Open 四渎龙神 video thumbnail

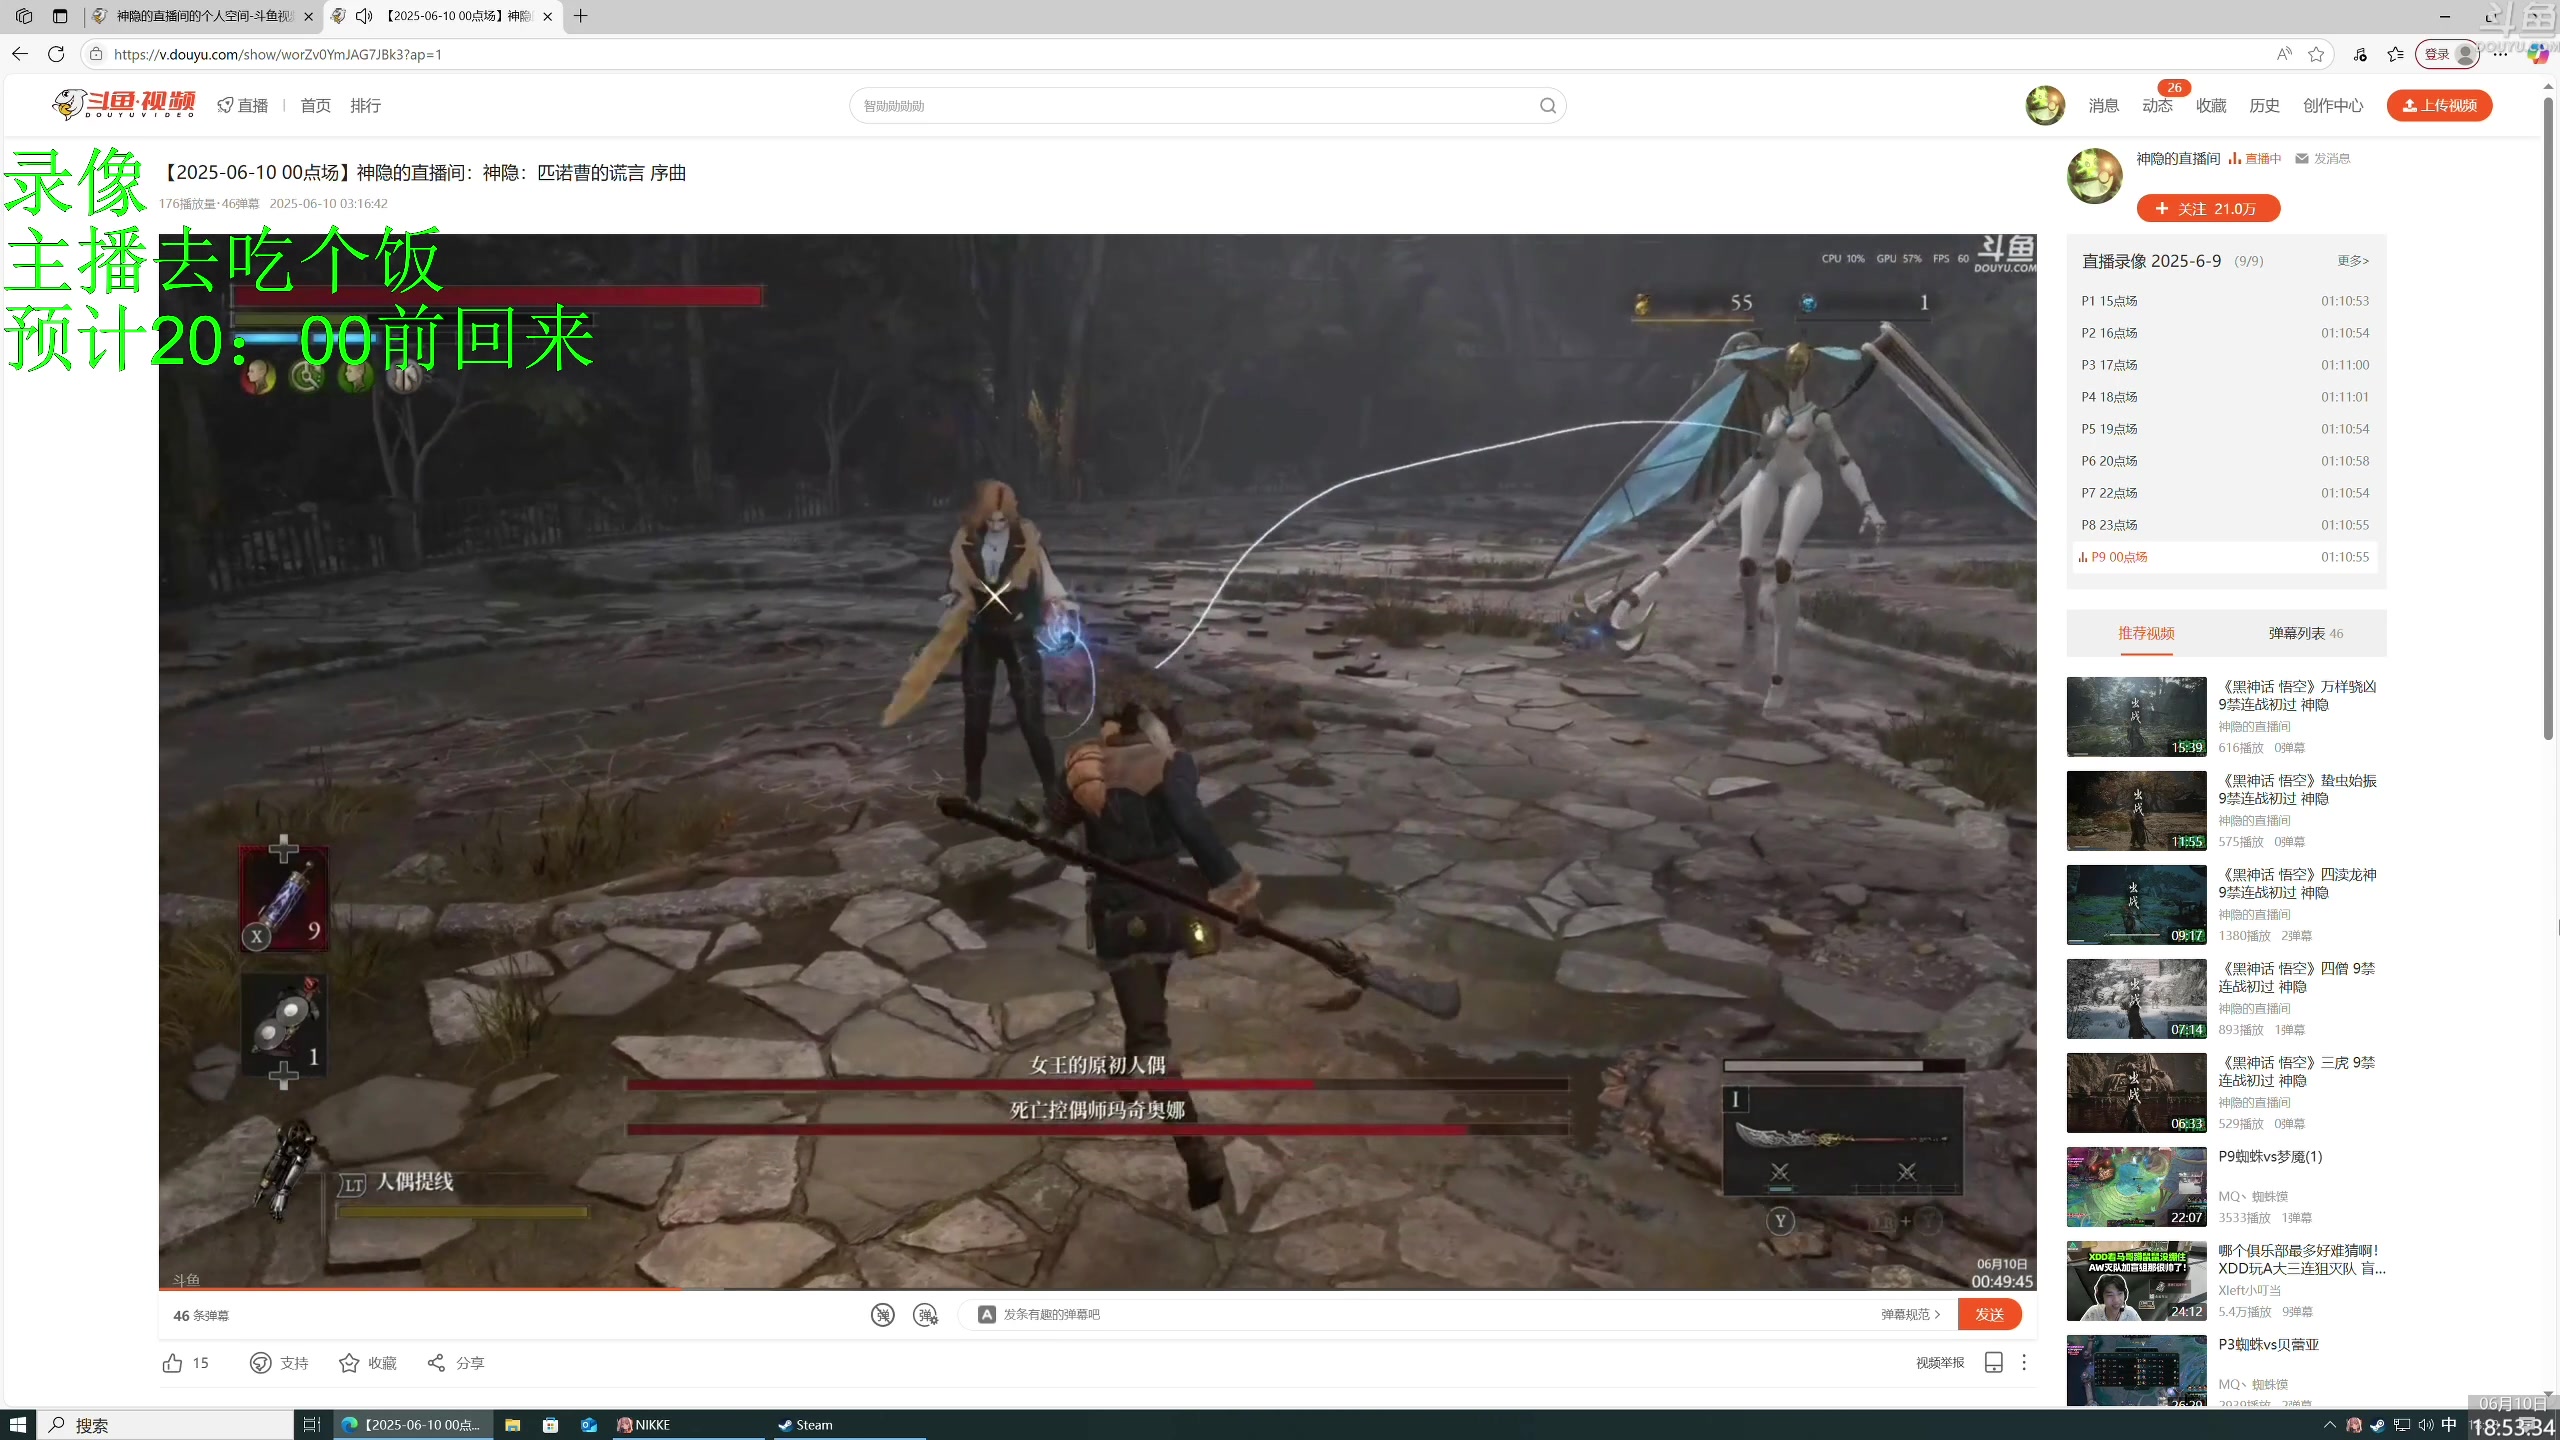[2136, 905]
